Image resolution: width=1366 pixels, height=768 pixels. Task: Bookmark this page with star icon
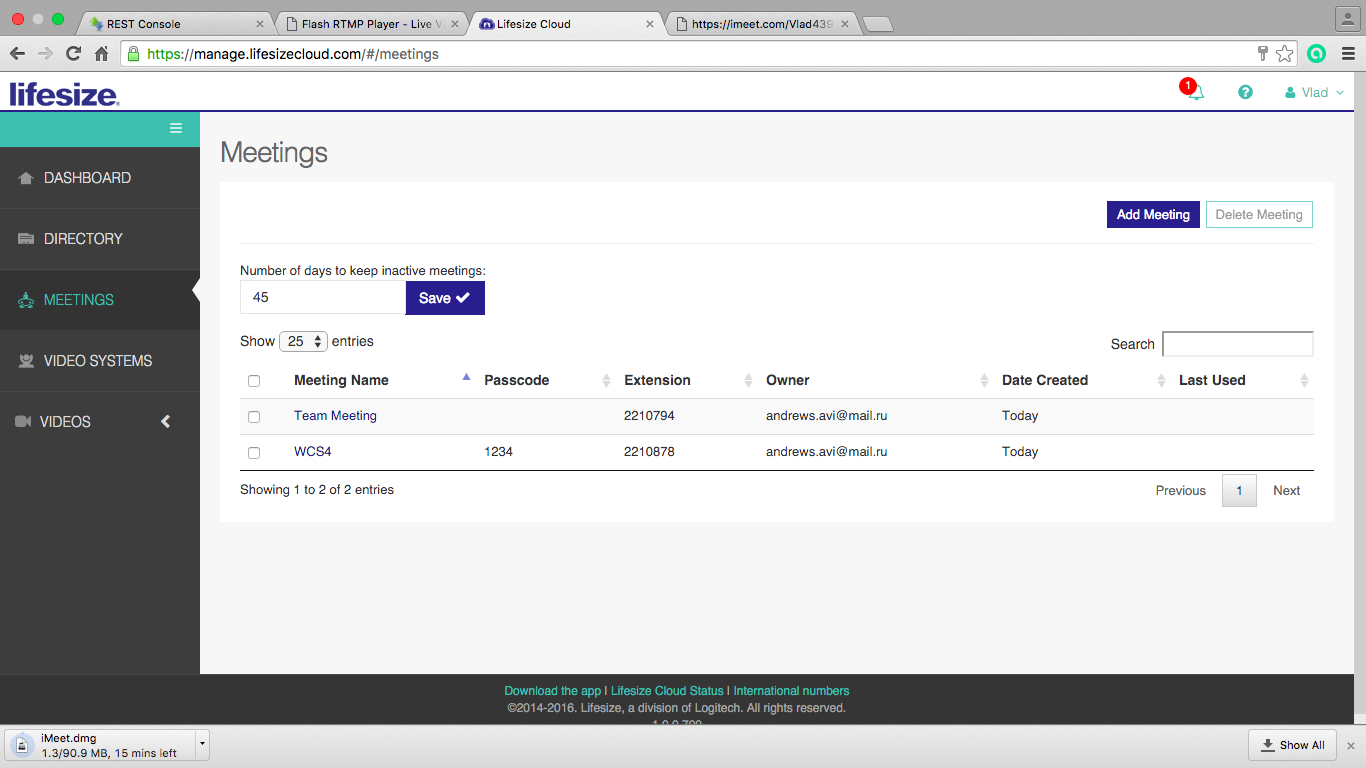[x=1285, y=54]
